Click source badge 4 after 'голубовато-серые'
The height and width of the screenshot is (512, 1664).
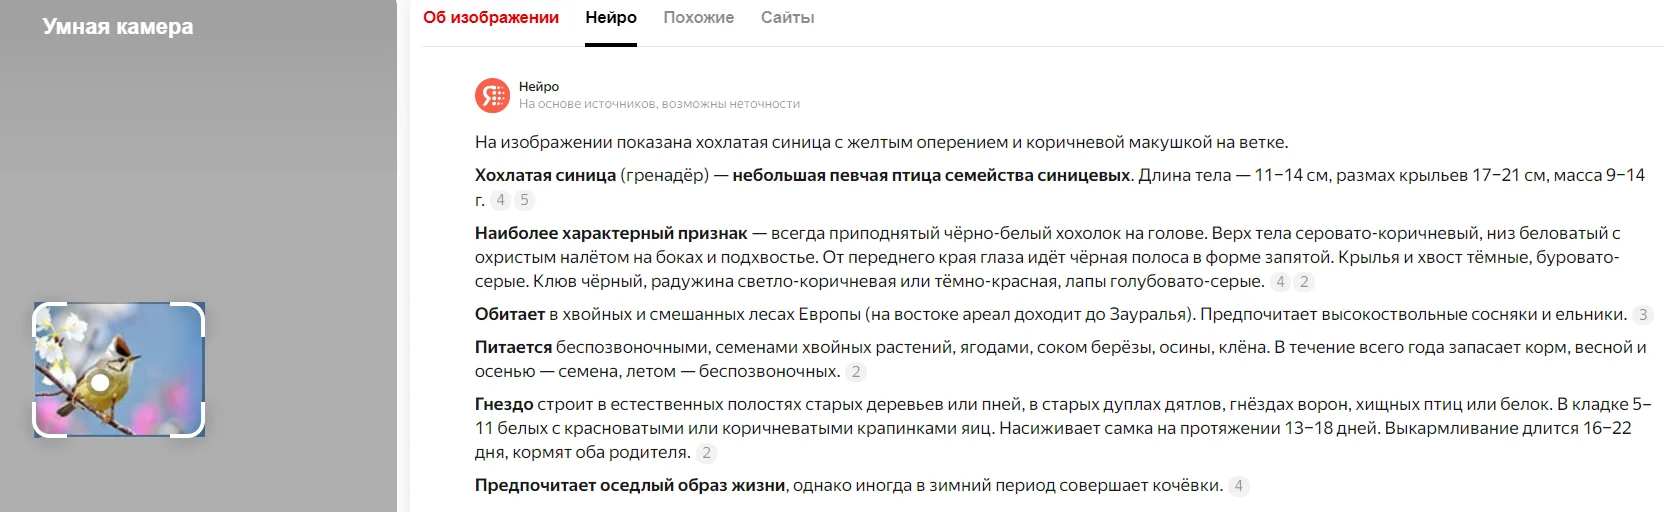click(1281, 282)
